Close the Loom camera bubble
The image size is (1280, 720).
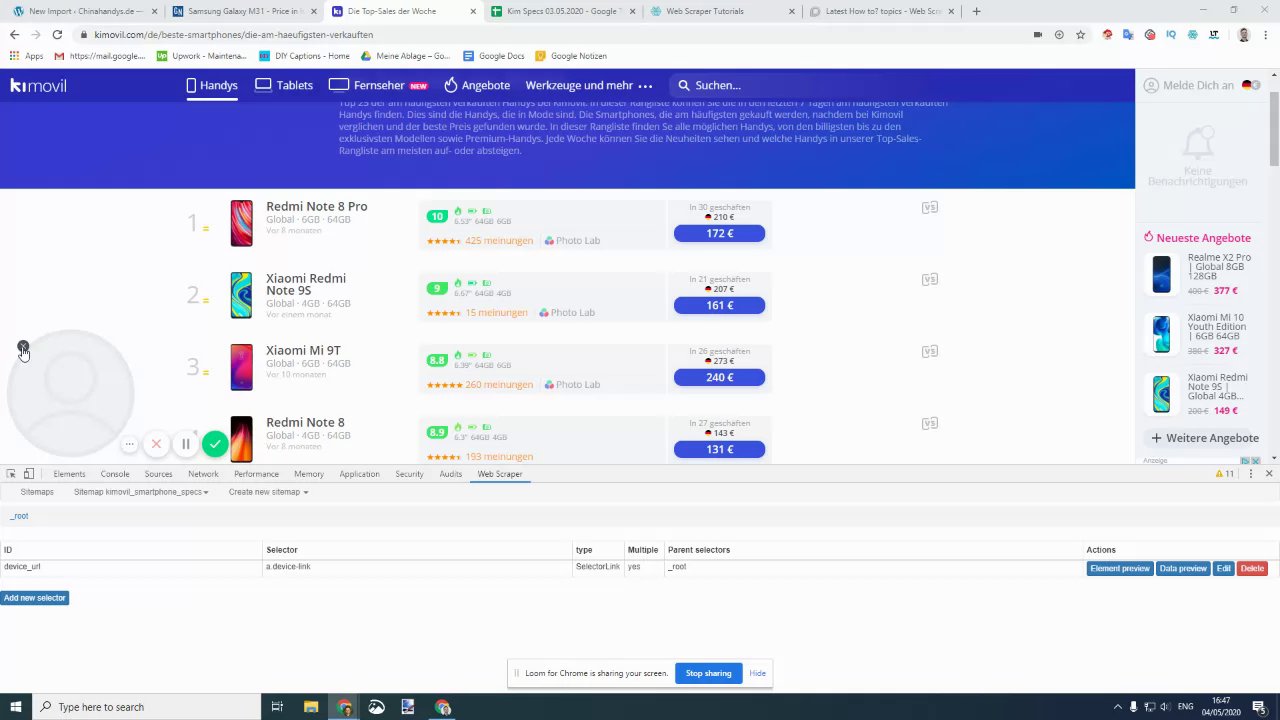click(22, 347)
